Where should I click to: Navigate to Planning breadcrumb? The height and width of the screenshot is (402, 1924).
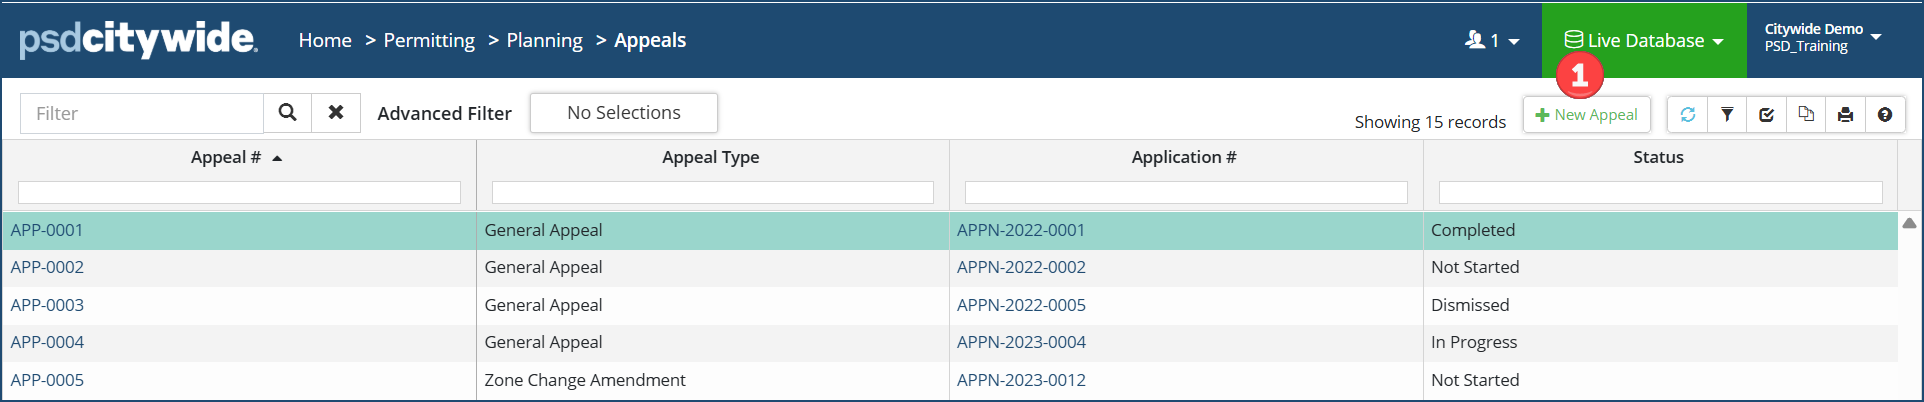coord(544,41)
